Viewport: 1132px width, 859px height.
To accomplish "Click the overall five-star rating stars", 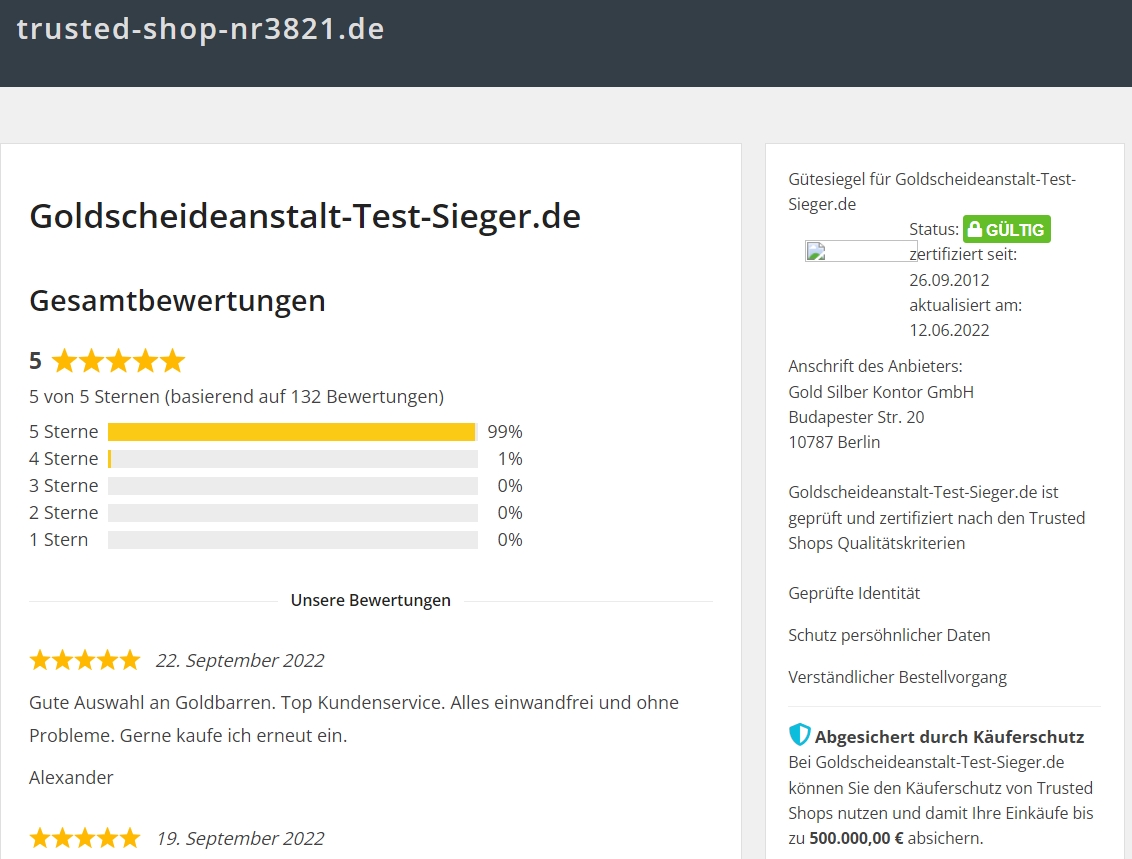I will (118, 360).
